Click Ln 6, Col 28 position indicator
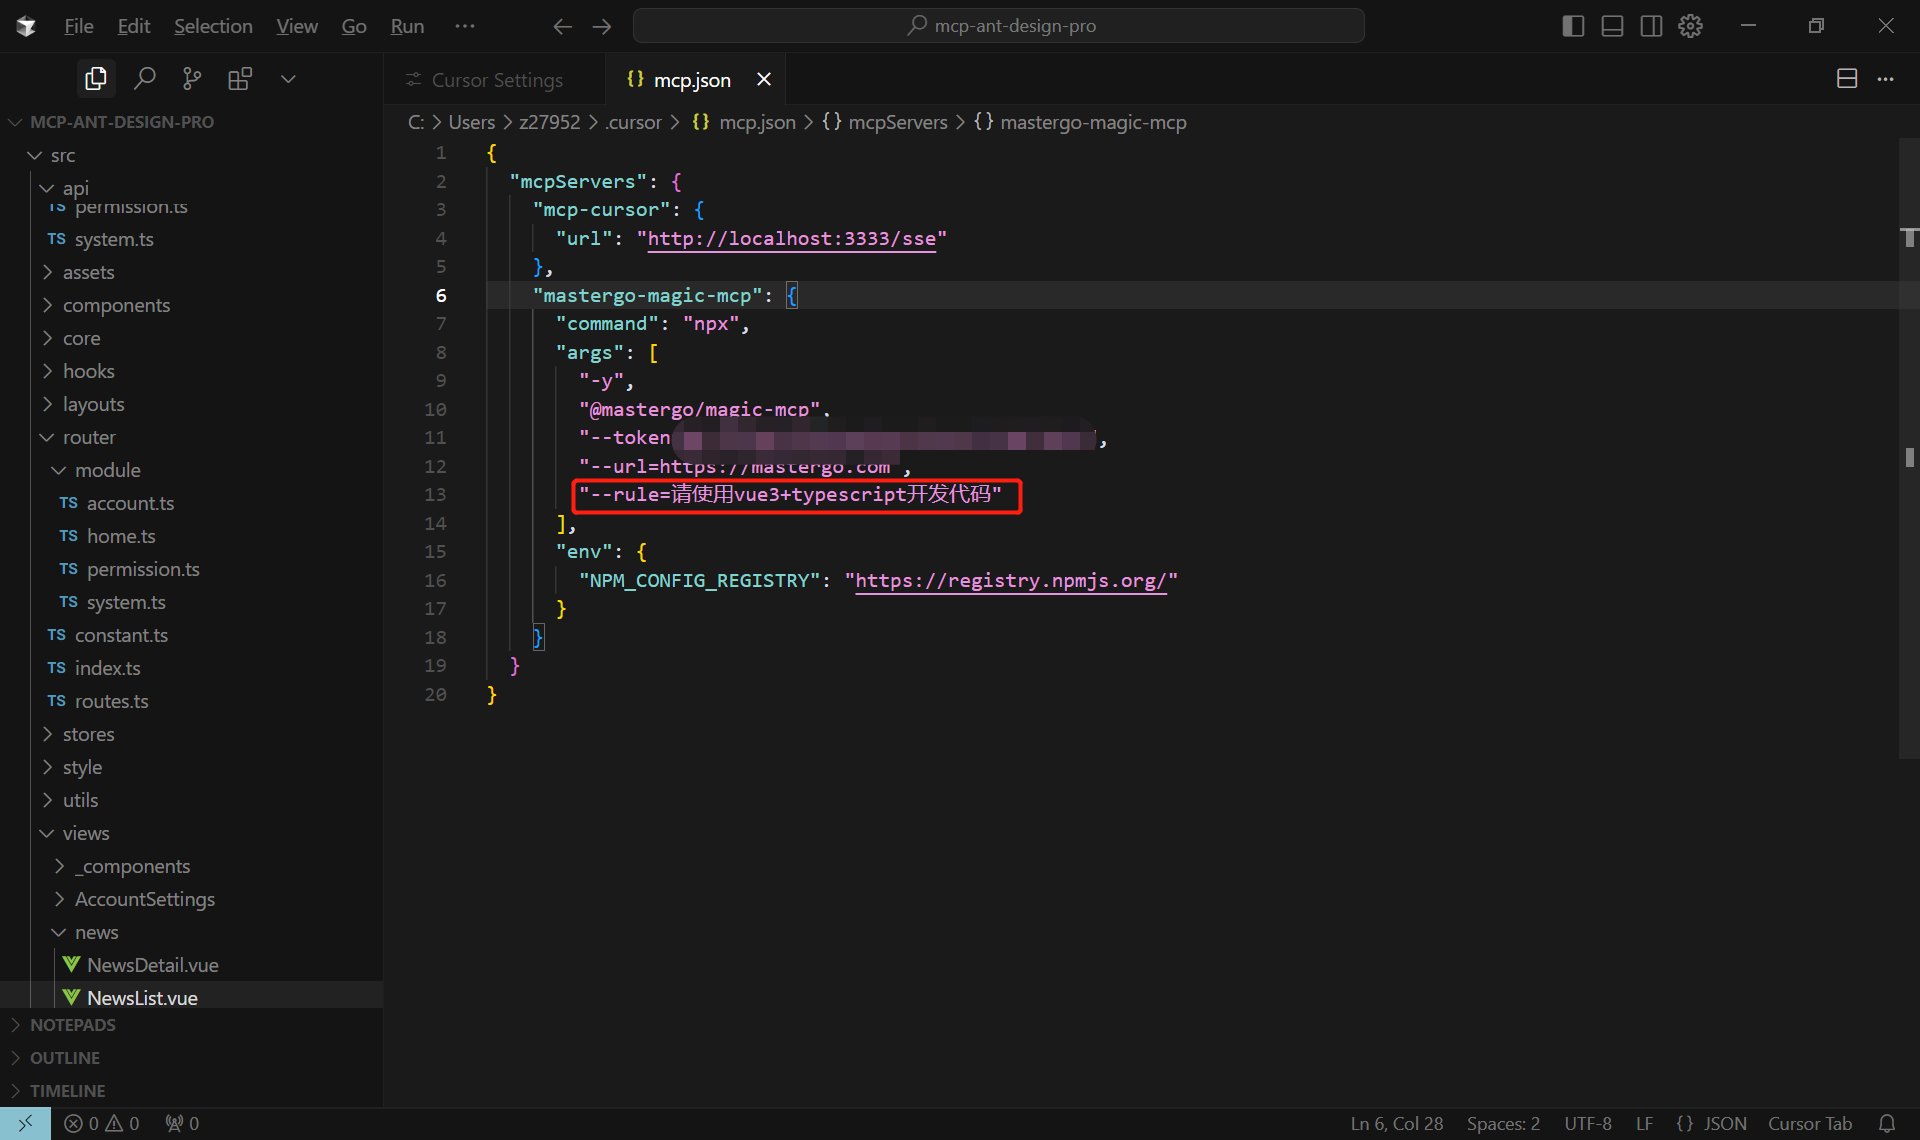 [1397, 1124]
